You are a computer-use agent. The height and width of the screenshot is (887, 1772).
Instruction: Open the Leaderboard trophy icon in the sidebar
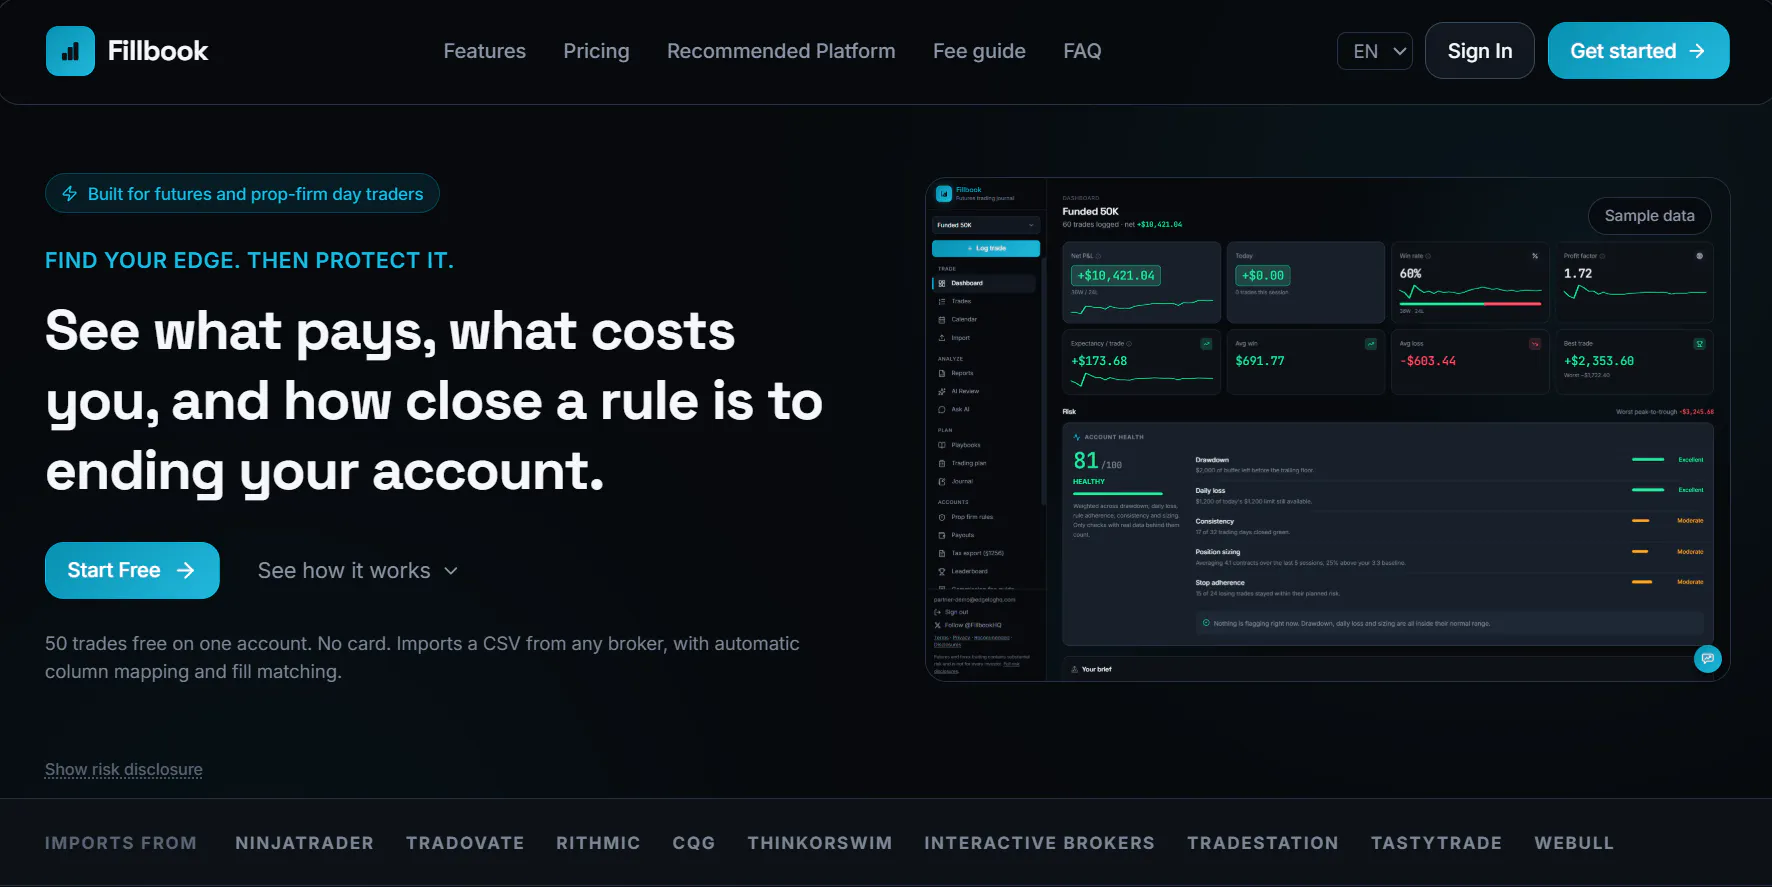pos(942,571)
